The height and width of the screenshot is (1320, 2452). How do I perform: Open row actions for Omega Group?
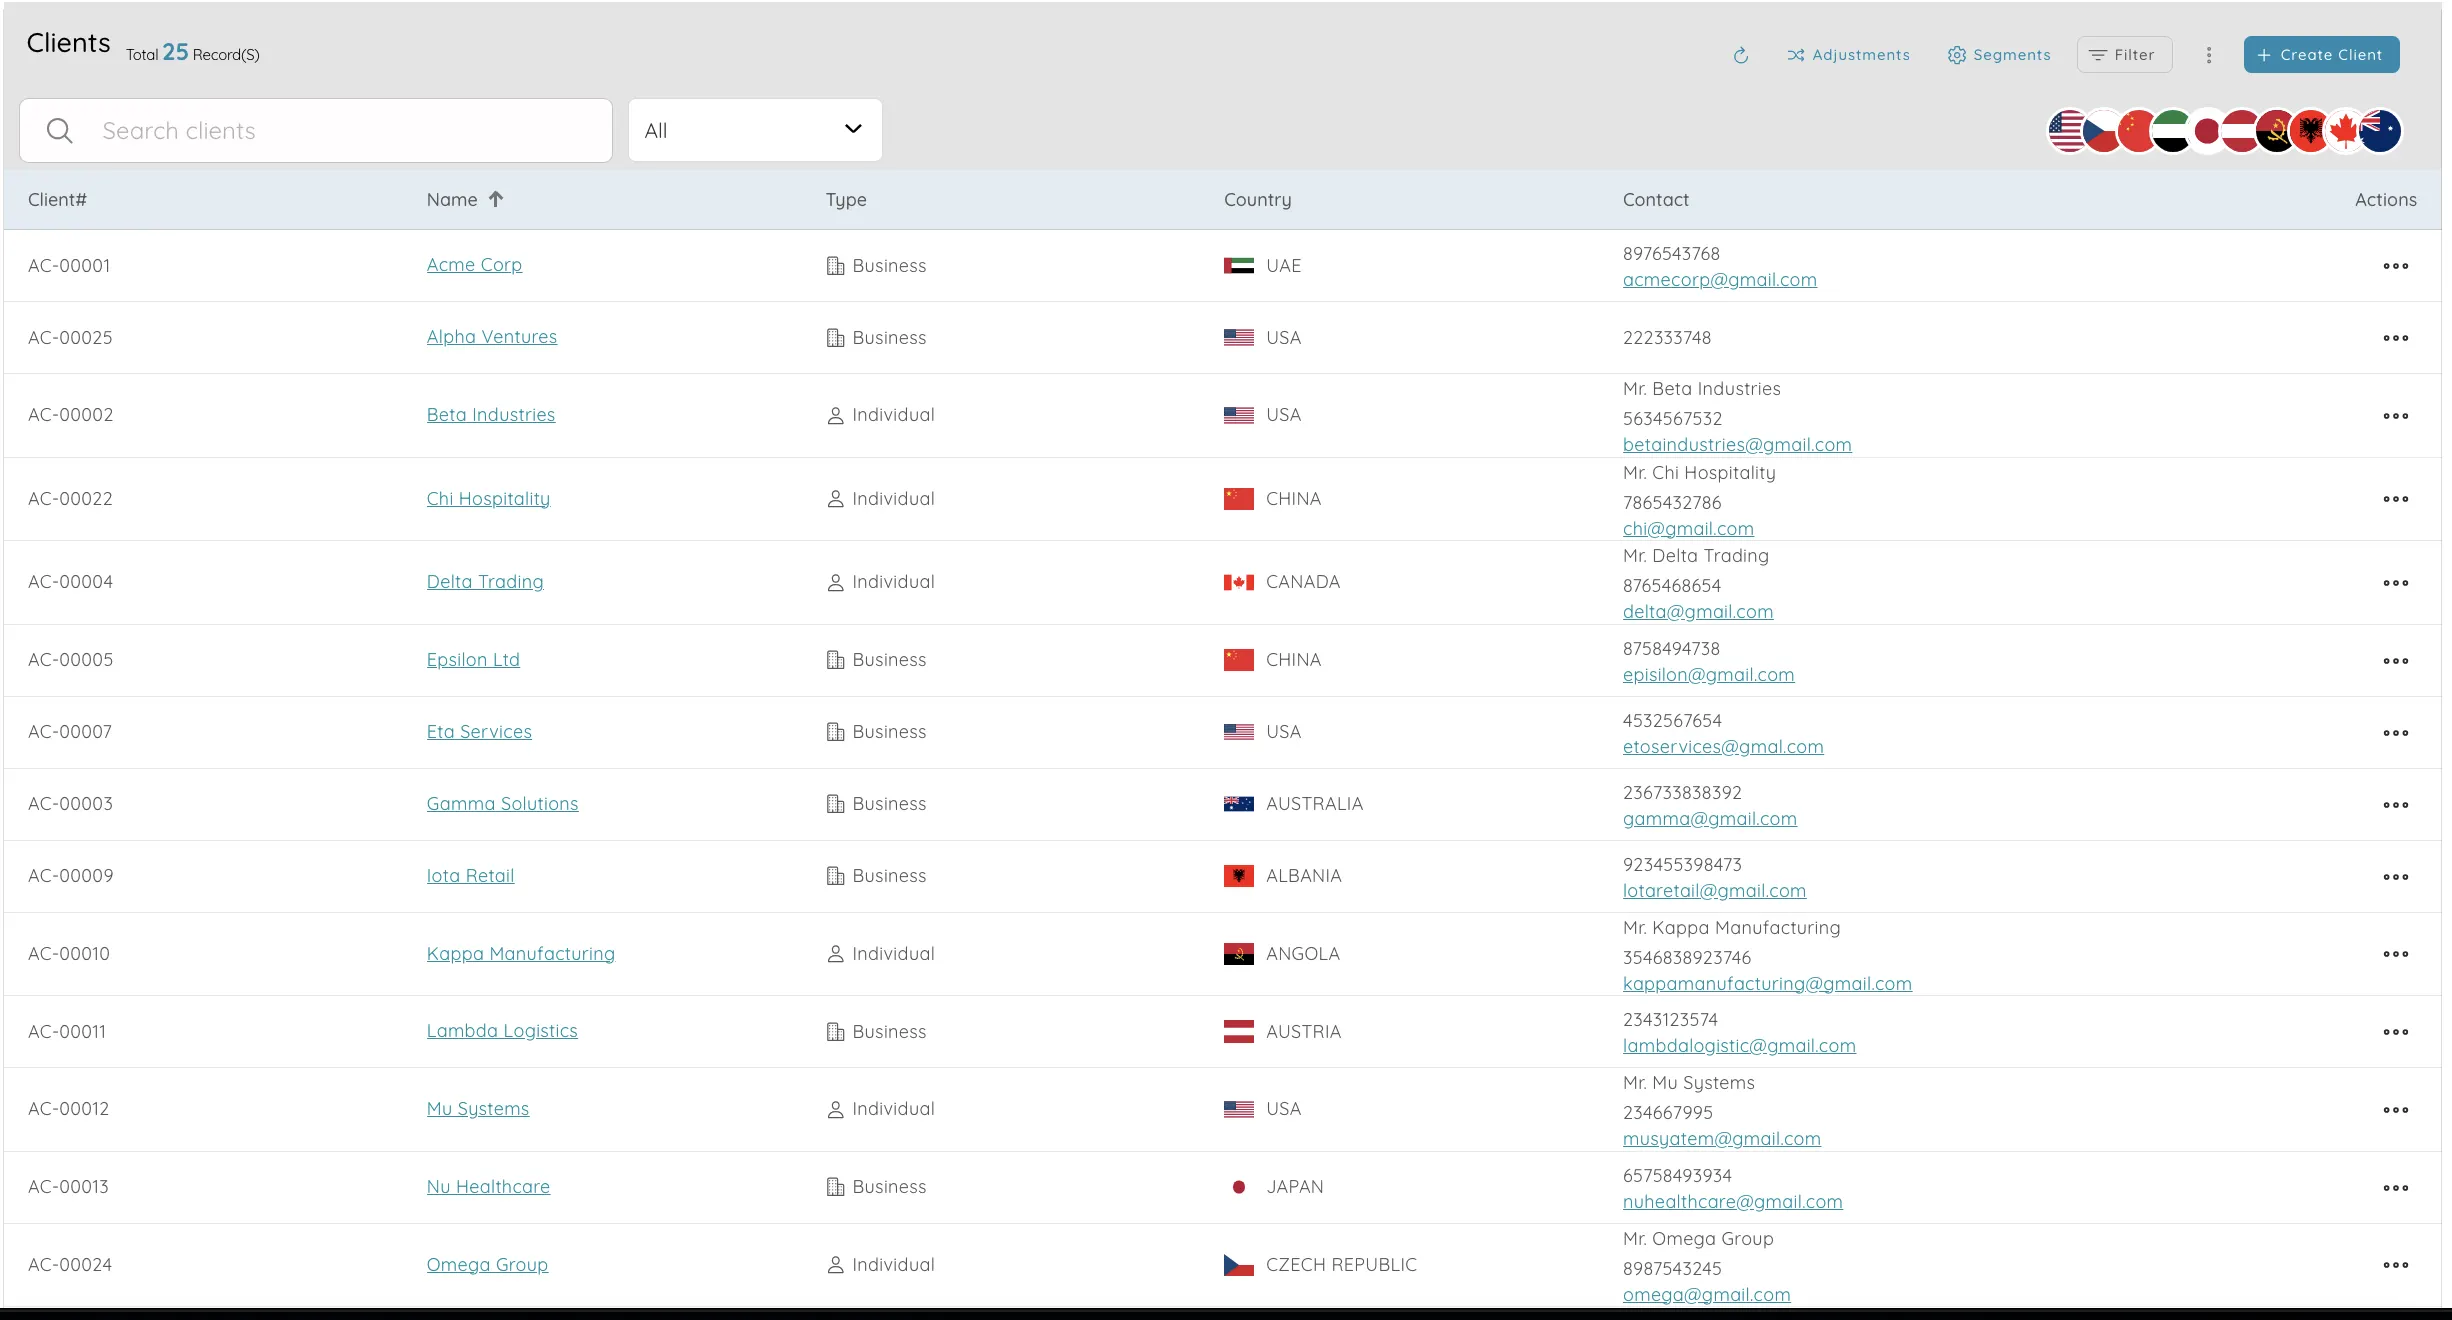point(2396,1265)
